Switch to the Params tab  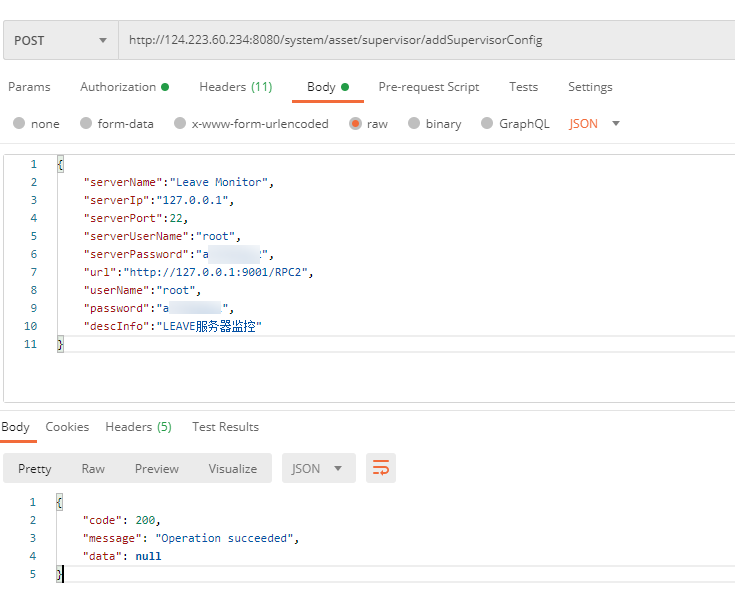coord(29,87)
